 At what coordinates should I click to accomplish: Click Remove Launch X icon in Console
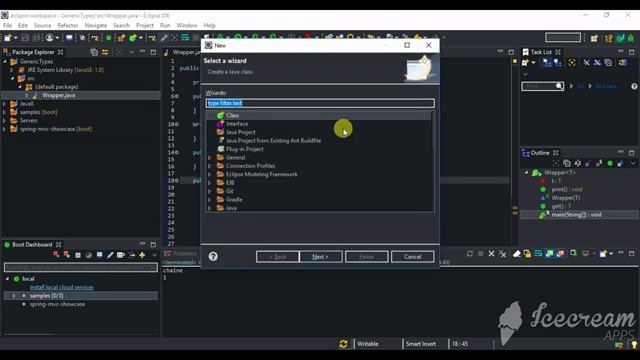[491, 254]
